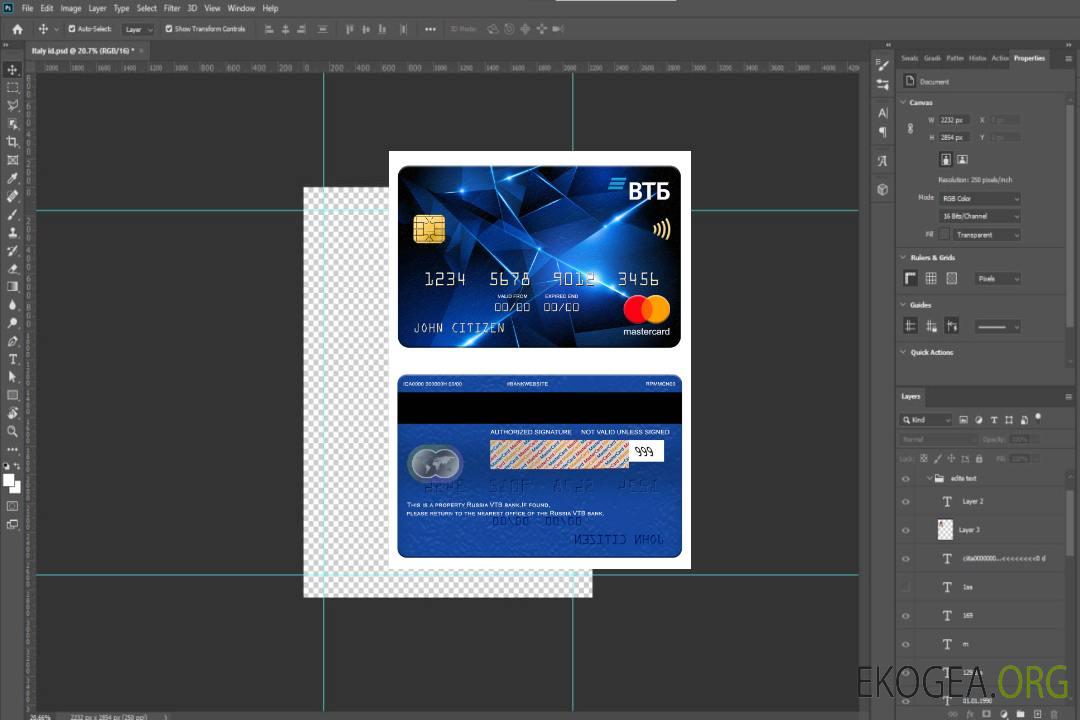1080x720 pixels.
Task: Open the Image menu
Action: (70, 8)
